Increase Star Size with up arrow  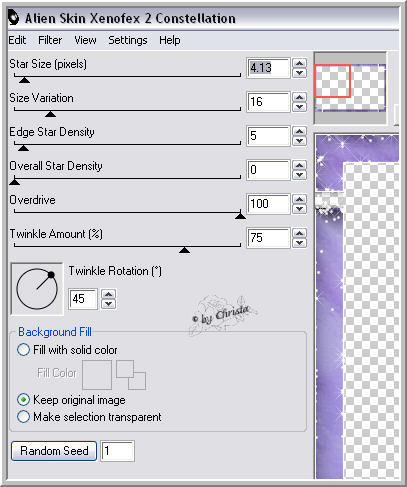pyautogui.click(x=299, y=63)
